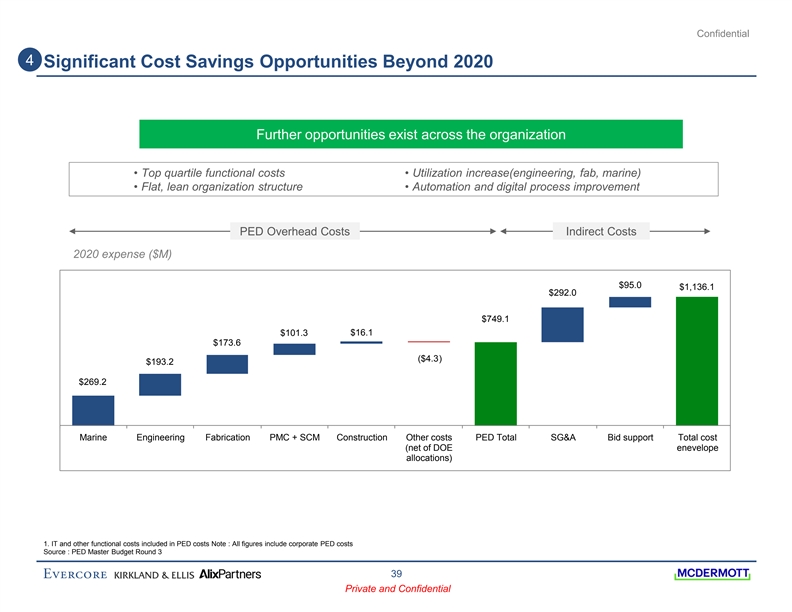Click the number 4 section badge

(x=32, y=61)
